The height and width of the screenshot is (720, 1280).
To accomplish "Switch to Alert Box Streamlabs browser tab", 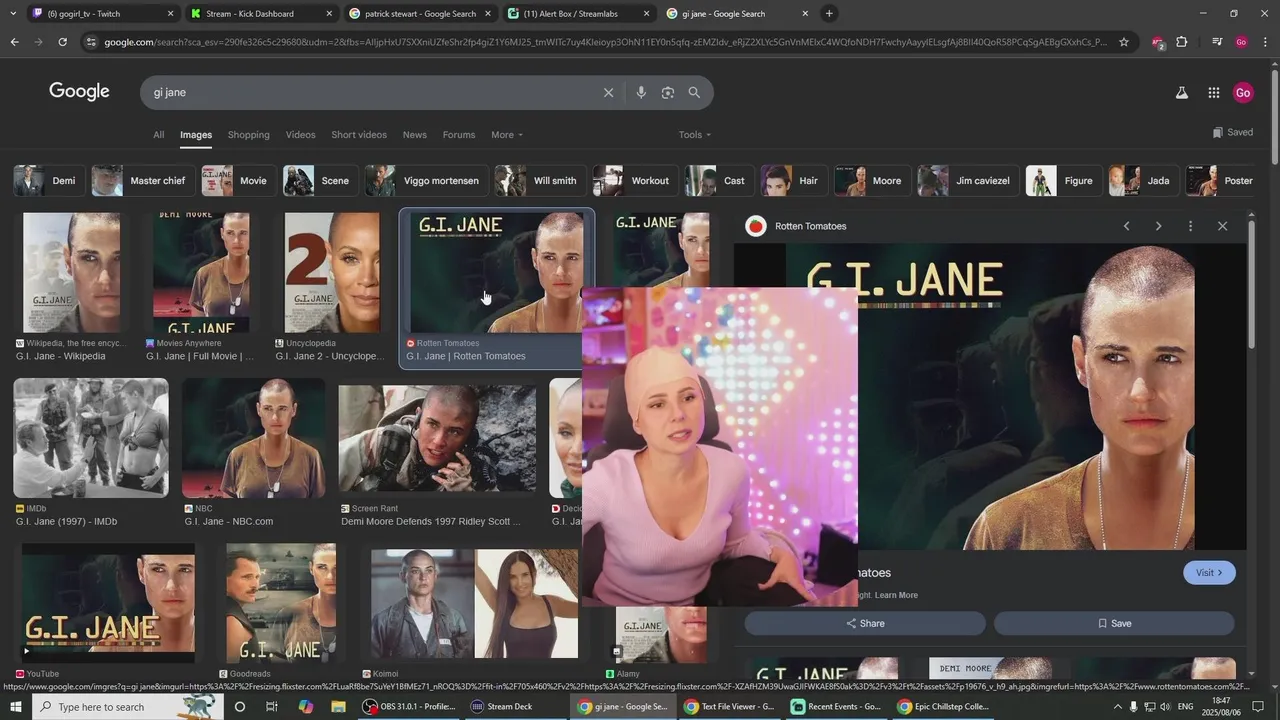I will point(578,14).
